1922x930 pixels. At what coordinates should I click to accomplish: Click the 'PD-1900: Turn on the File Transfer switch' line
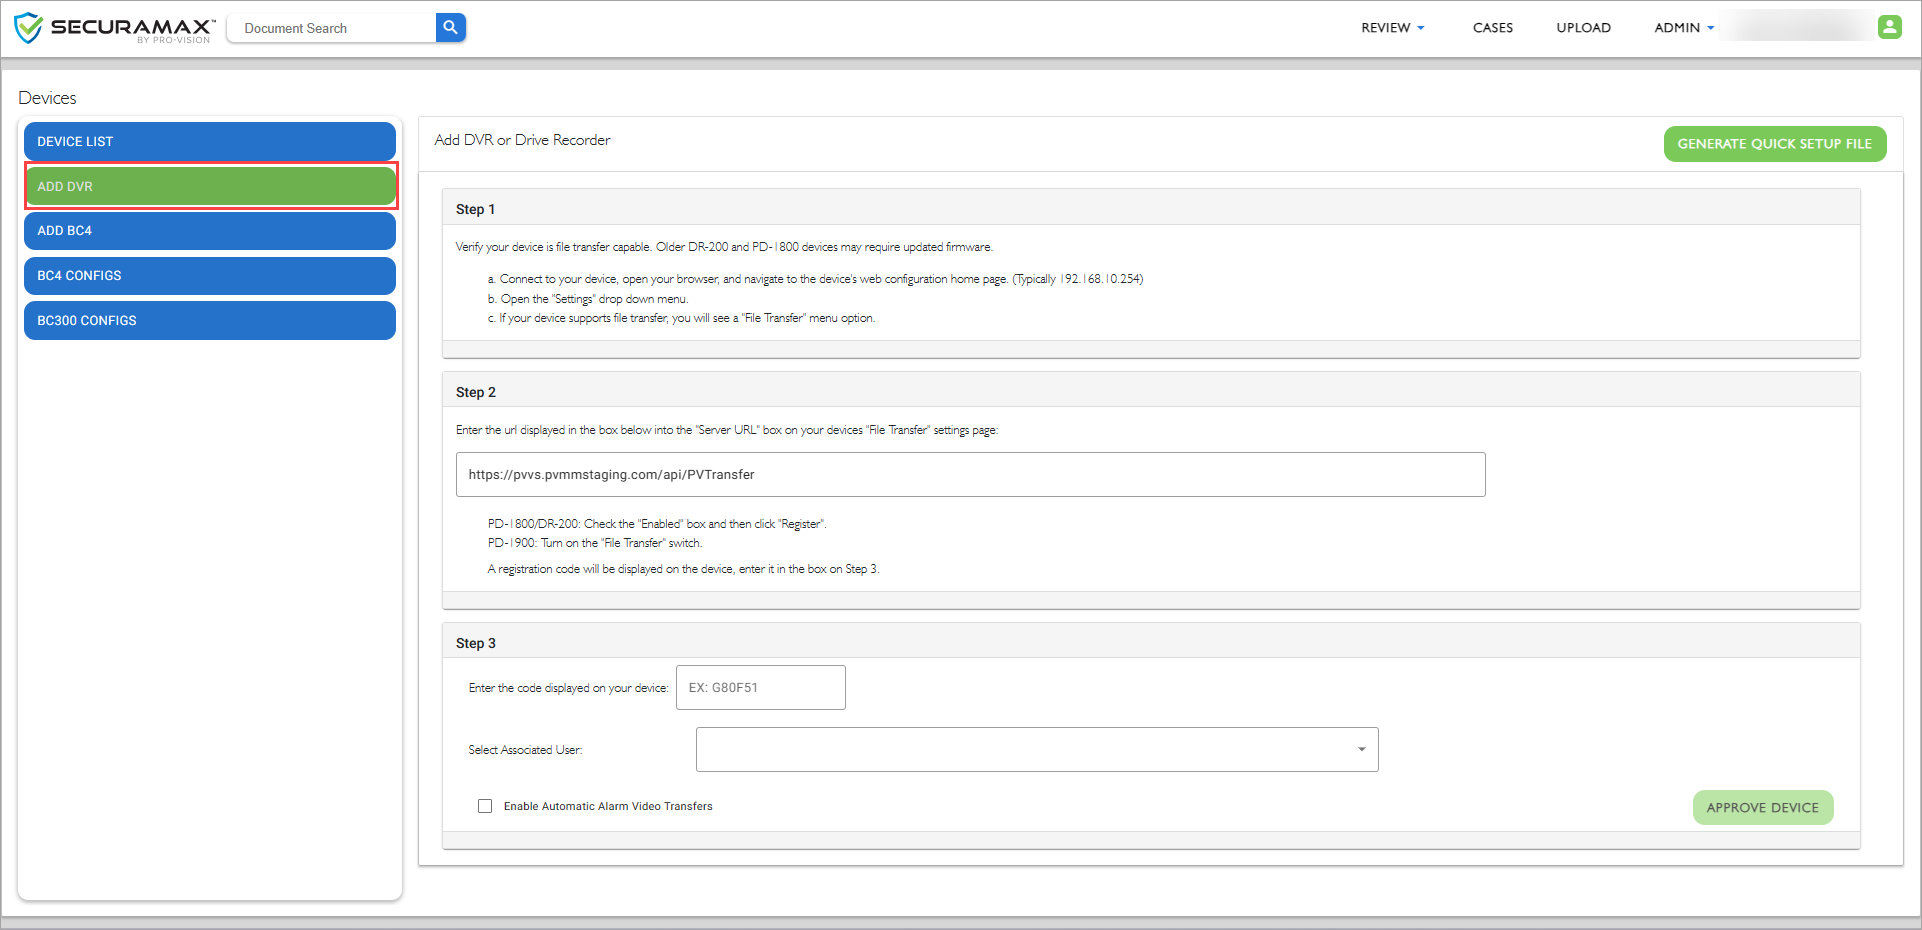click(595, 543)
